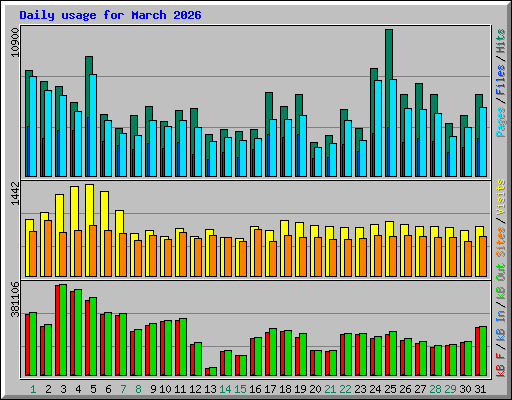The width and height of the screenshot is (512, 400).
Task: Click the day 3 green kB out bar
Action: click(x=63, y=330)
